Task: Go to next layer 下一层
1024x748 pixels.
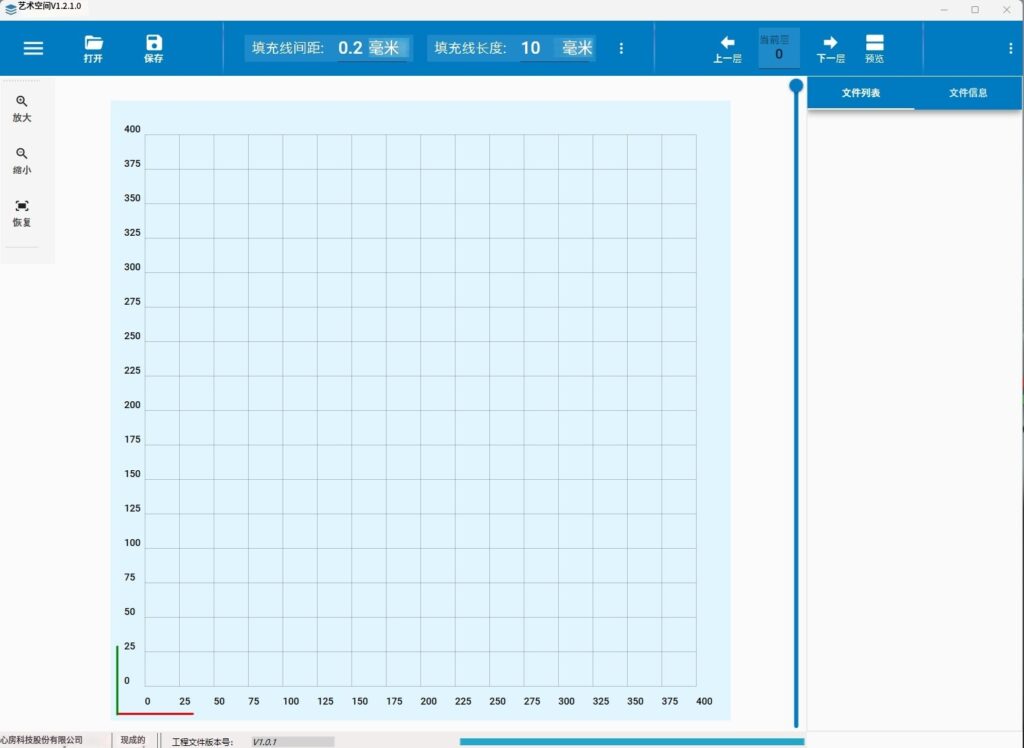Action: pyautogui.click(x=830, y=49)
